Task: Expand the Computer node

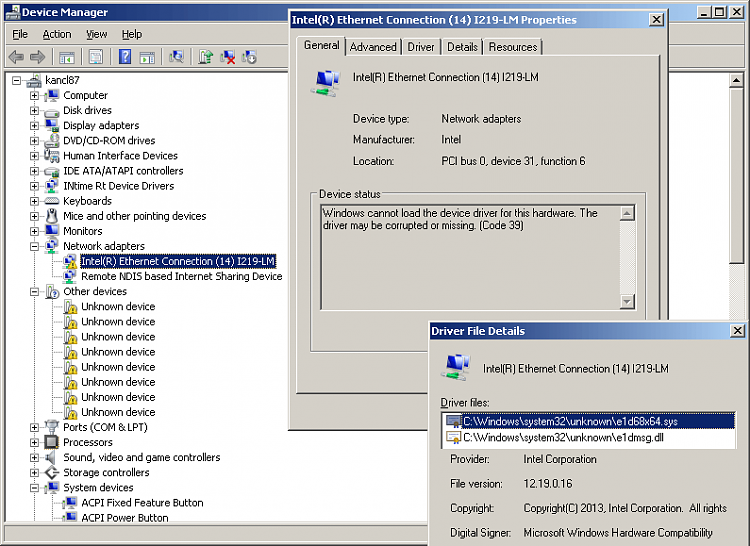Action: pyautogui.click(x=34, y=96)
